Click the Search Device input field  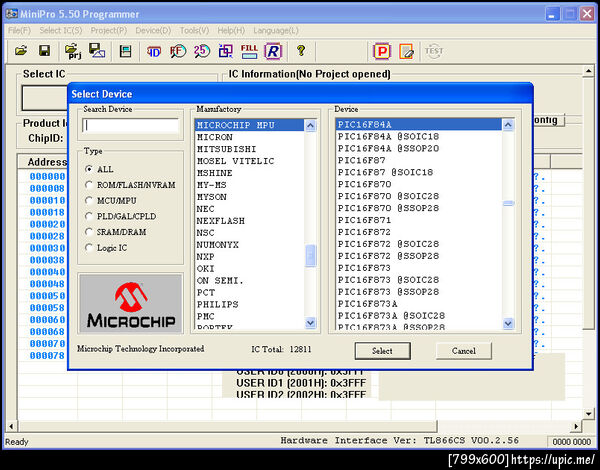[130, 126]
